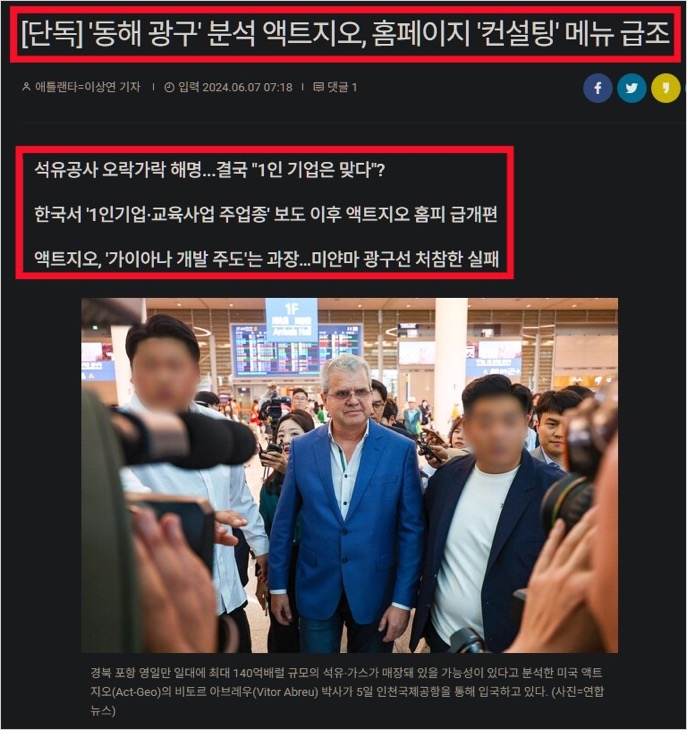Image resolution: width=687 pixels, height=730 pixels.
Task: Click the photo caption starting 경북 포항 영일만
Action: click(x=347, y=691)
